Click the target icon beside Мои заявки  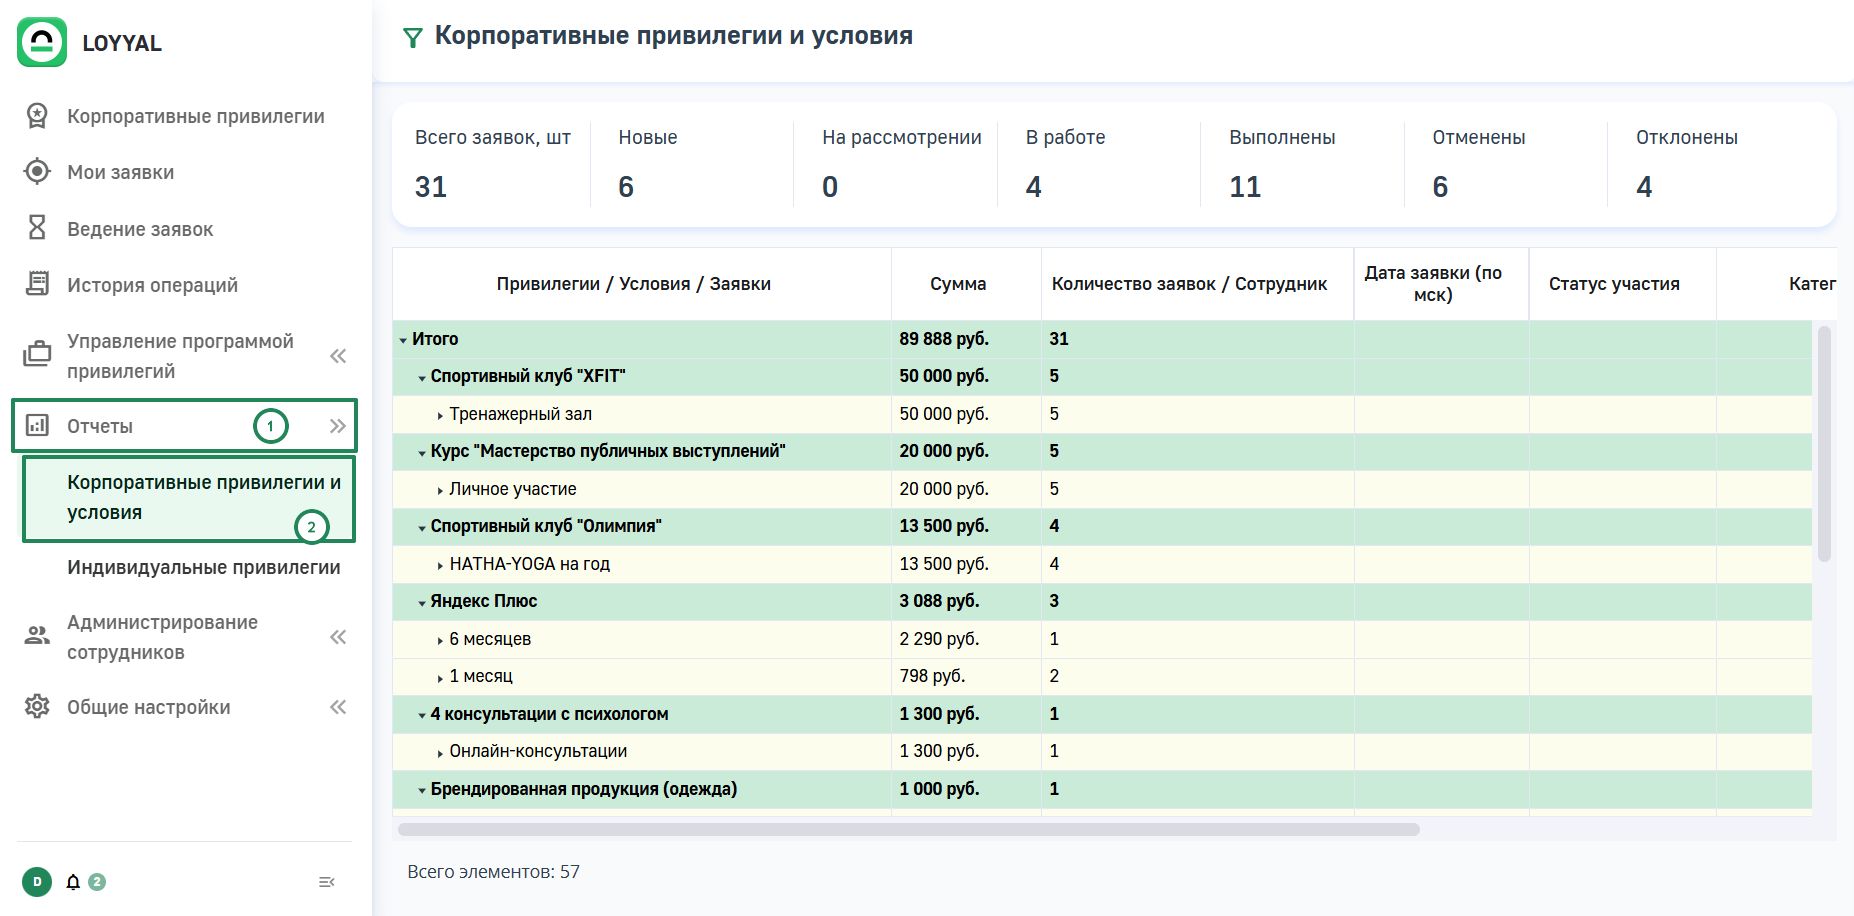(37, 172)
